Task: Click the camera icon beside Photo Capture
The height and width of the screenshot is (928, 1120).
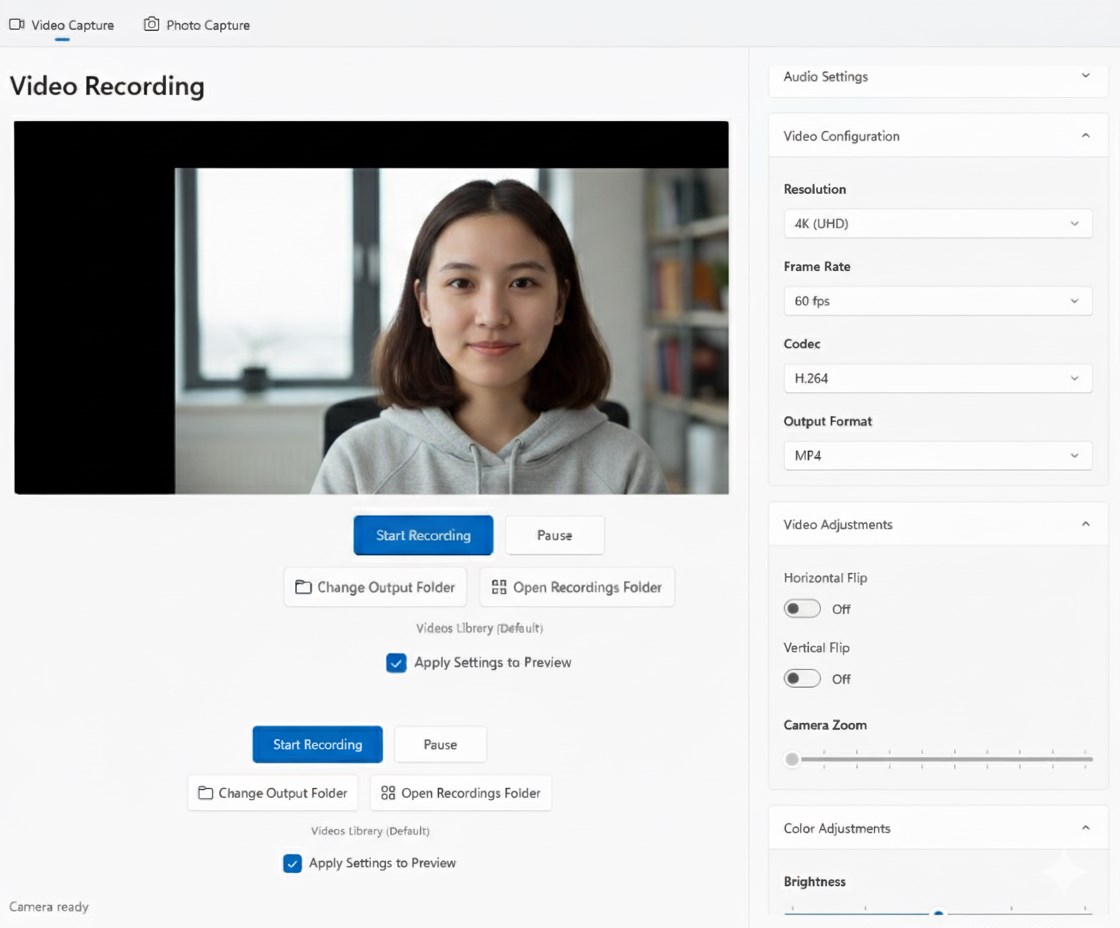Action: (151, 24)
